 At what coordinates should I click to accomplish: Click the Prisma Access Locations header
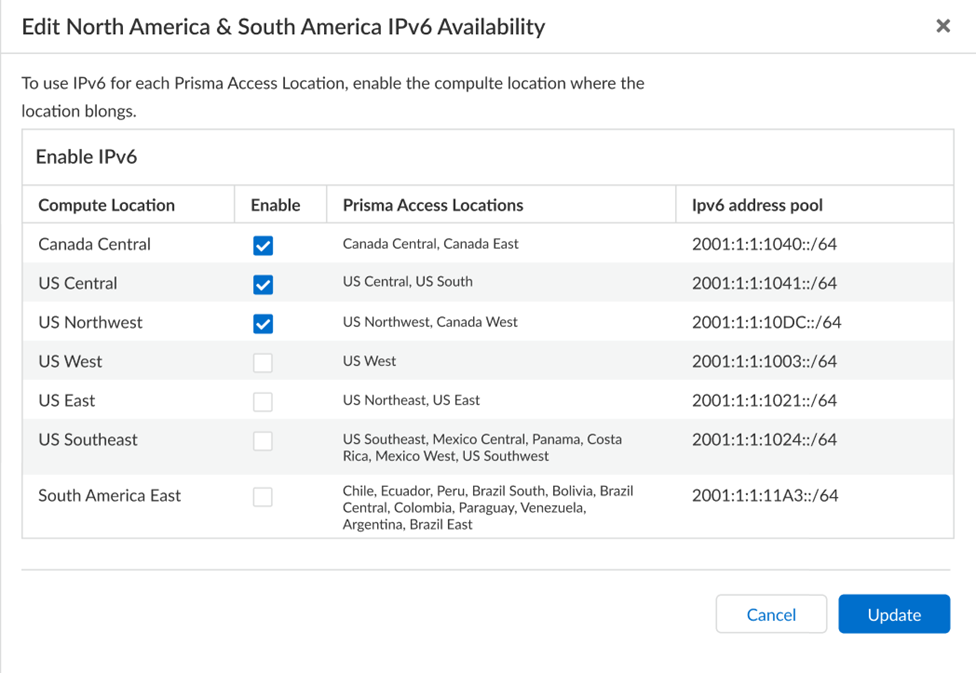pyautogui.click(x=433, y=205)
